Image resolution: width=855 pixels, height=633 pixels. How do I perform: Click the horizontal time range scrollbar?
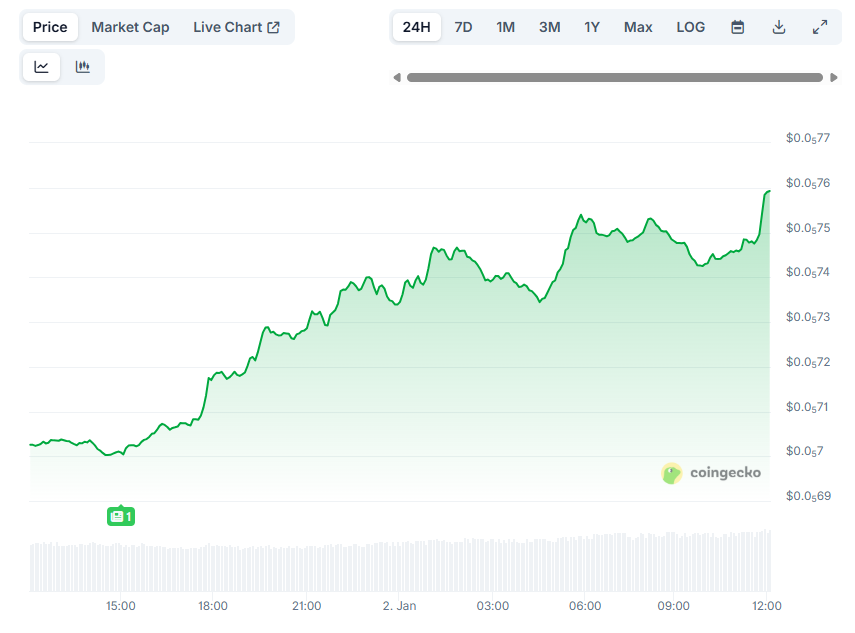614,77
